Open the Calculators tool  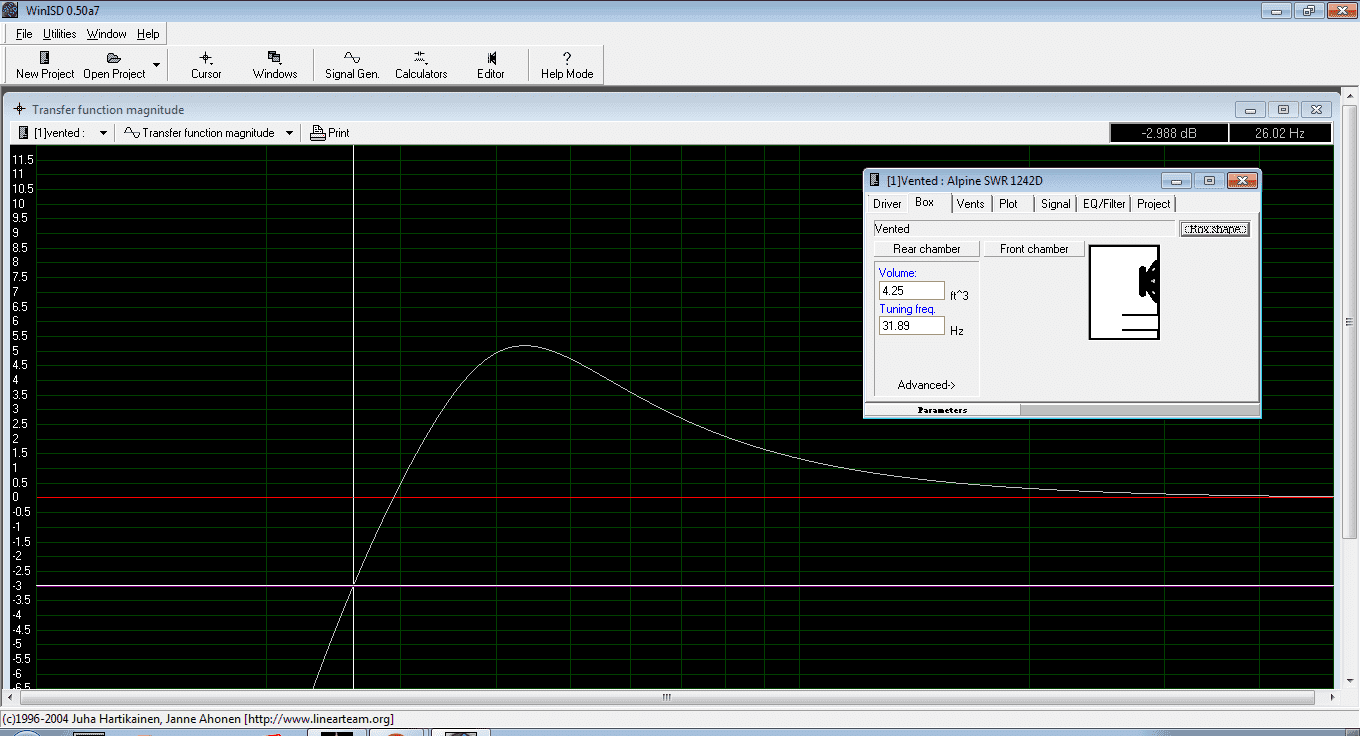coord(421,65)
